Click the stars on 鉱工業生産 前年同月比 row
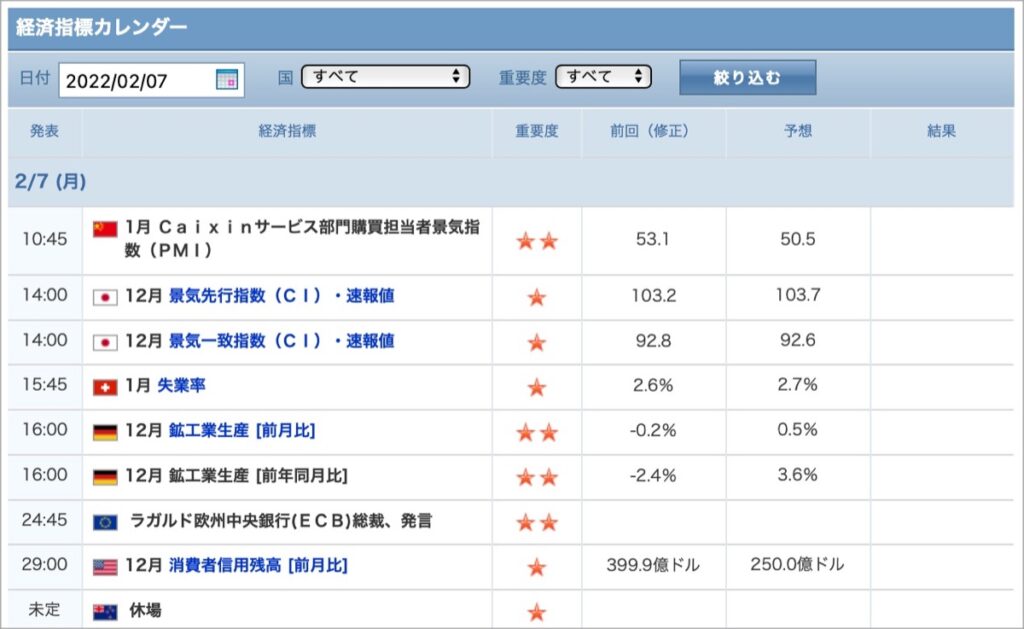Screen dimensions: 1024x629 [537, 477]
